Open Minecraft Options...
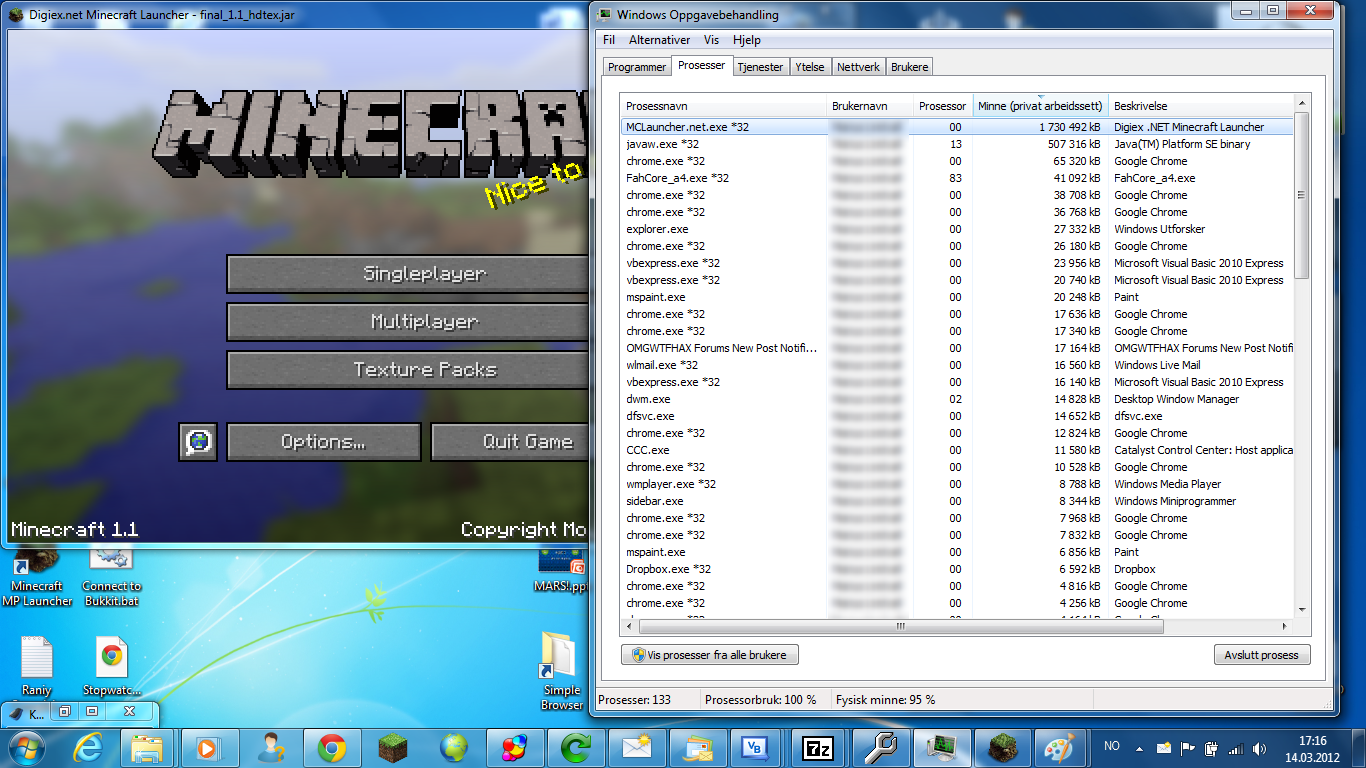1366x768 pixels. click(x=324, y=442)
